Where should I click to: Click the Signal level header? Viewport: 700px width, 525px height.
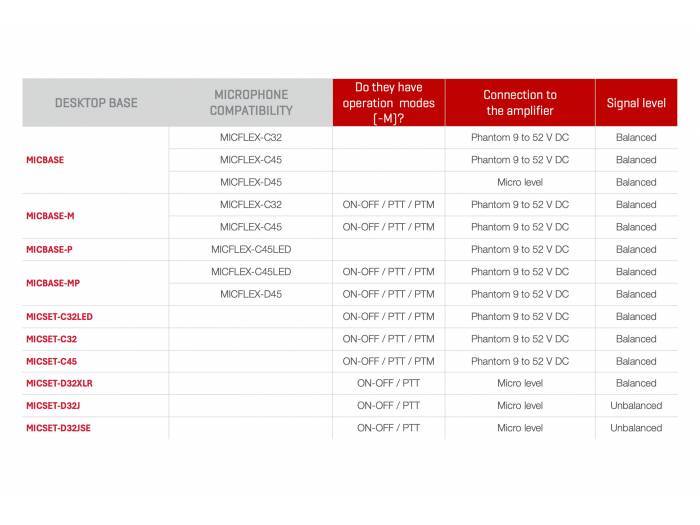pyautogui.click(x=636, y=103)
